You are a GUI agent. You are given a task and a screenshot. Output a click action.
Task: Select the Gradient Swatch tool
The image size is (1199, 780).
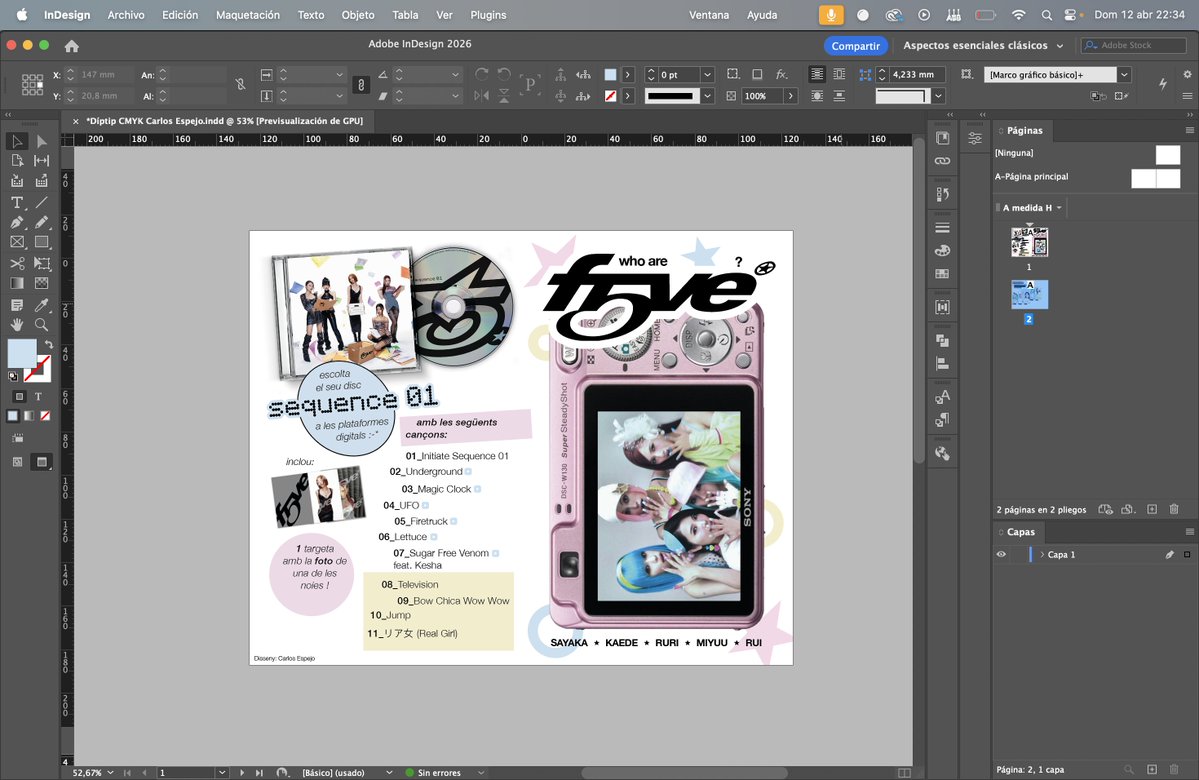tap(17, 283)
